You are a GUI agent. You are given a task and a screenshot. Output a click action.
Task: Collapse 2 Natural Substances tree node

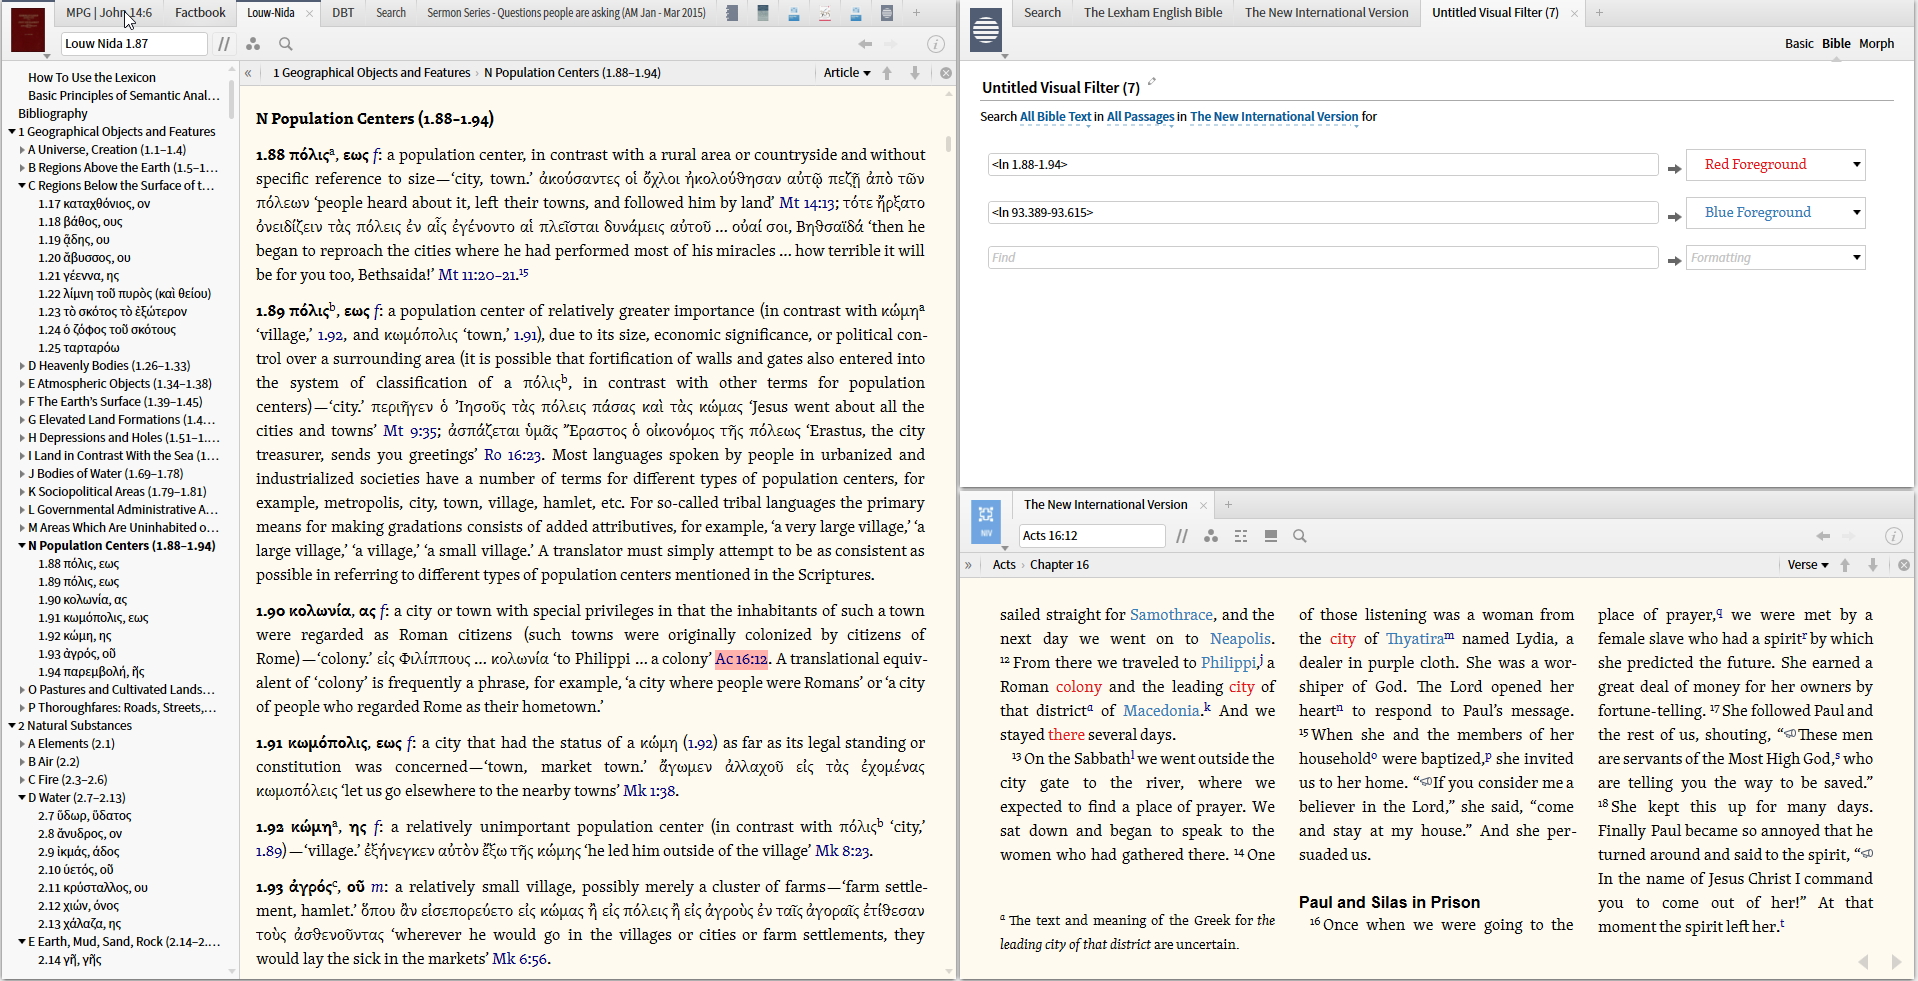[x=12, y=726]
